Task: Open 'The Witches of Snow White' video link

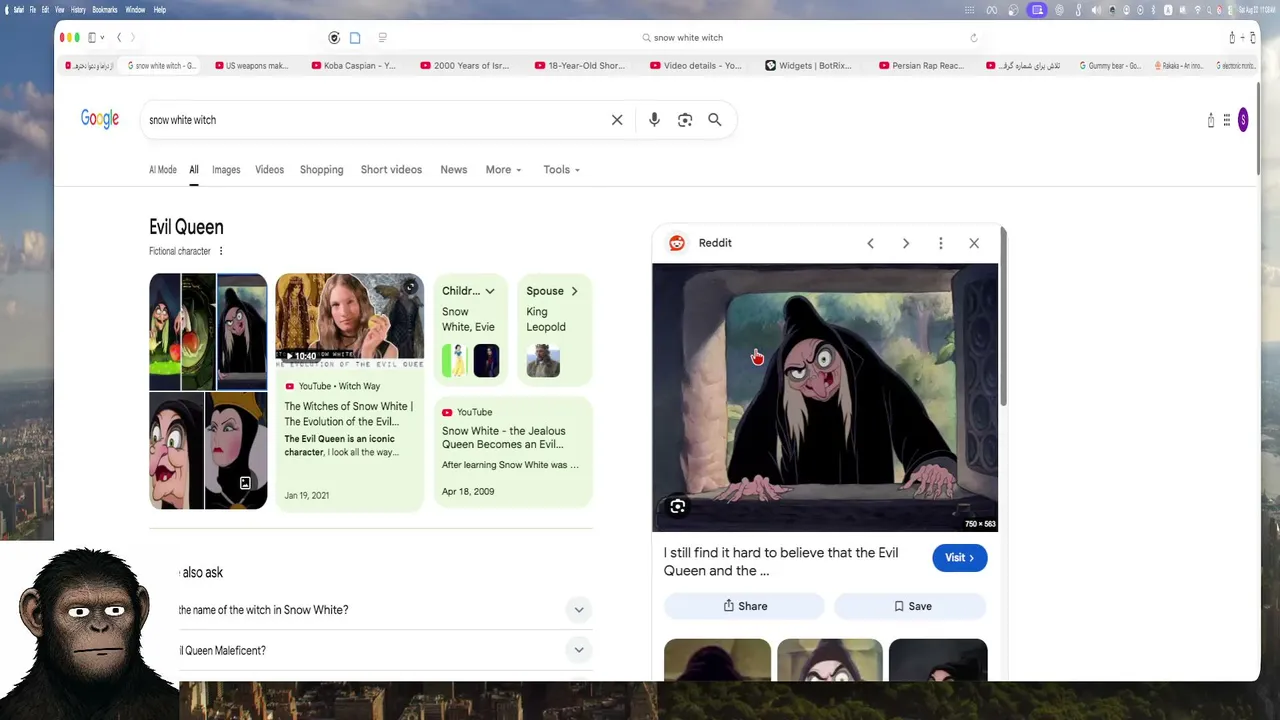Action: 349,414
